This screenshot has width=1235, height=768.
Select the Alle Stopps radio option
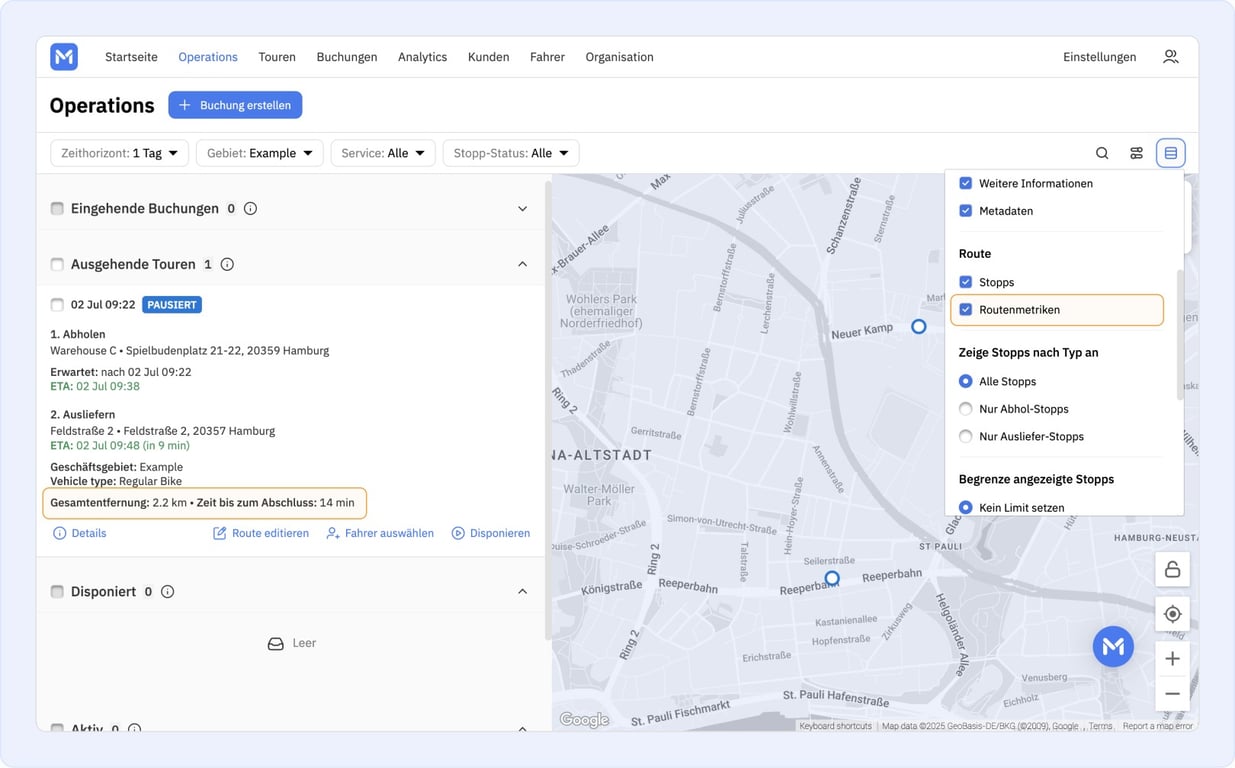[965, 381]
